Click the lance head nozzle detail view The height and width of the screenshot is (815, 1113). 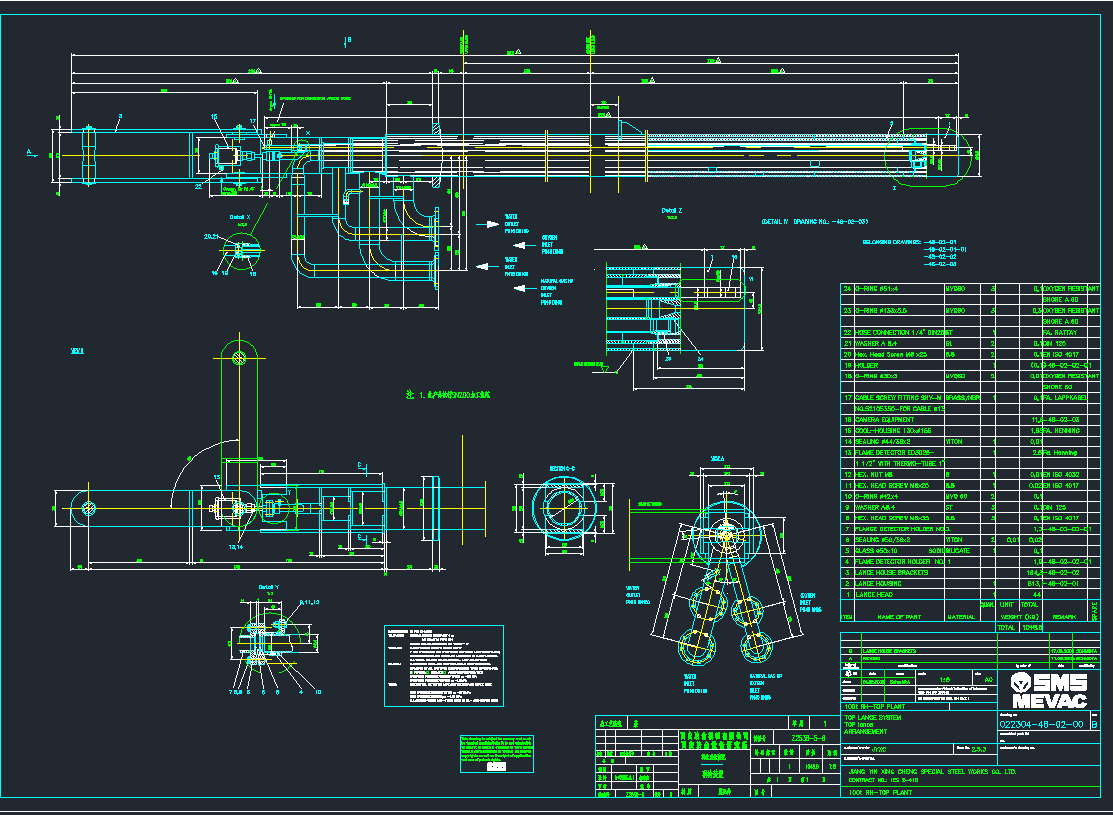tap(726, 540)
